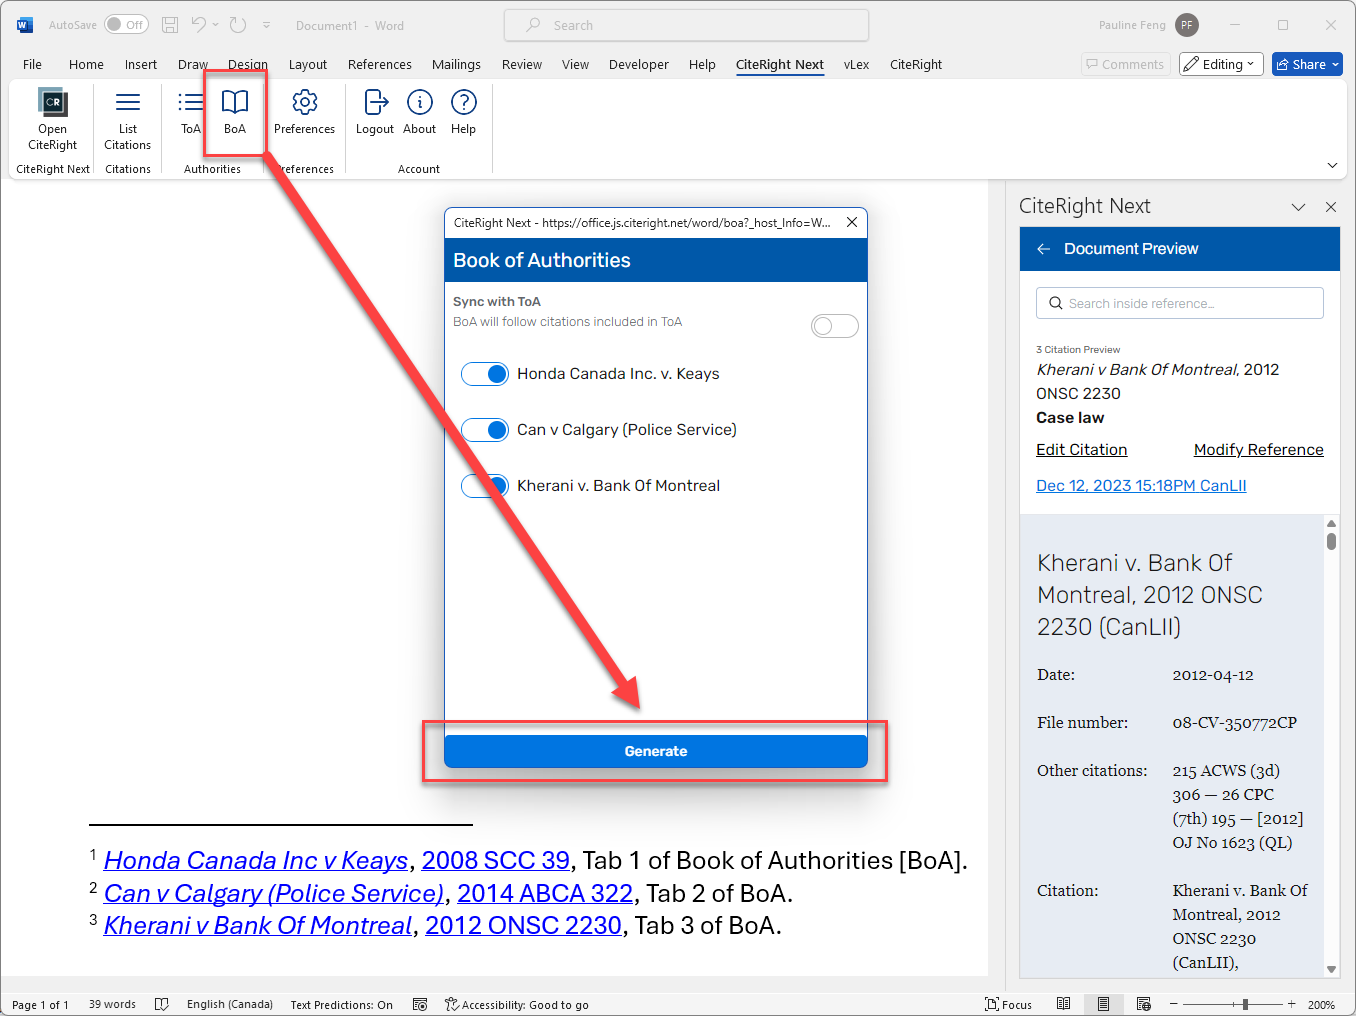Open the ToA tool in Authorities
This screenshot has height=1016, width=1356.
coord(190,112)
